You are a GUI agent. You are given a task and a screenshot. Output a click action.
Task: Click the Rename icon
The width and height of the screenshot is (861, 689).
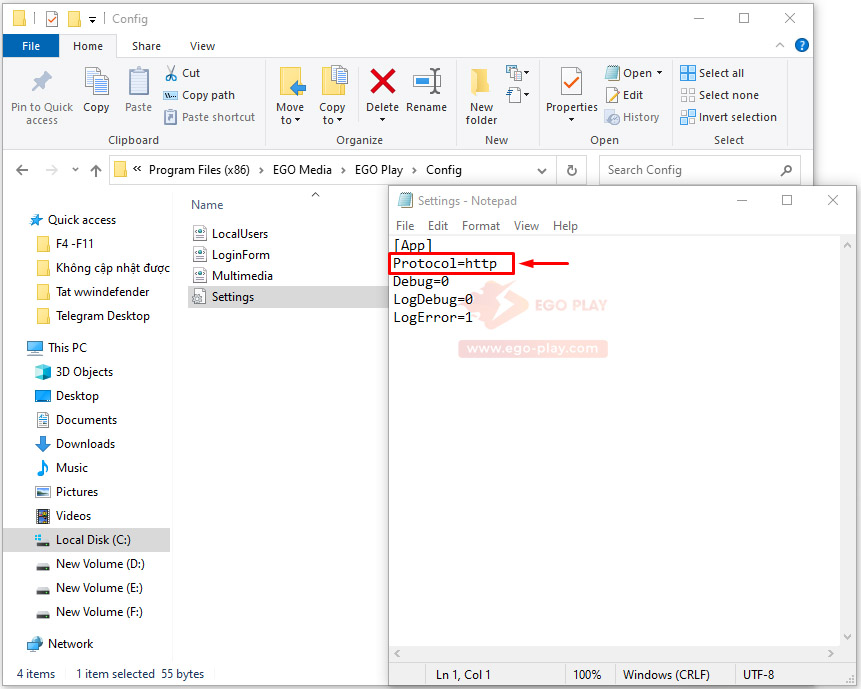[x=427, y=81]
